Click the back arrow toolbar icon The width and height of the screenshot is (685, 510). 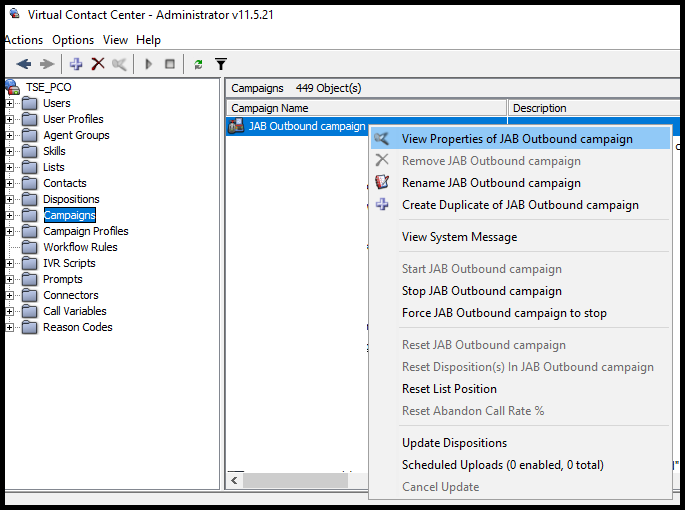tap(24, 64)
